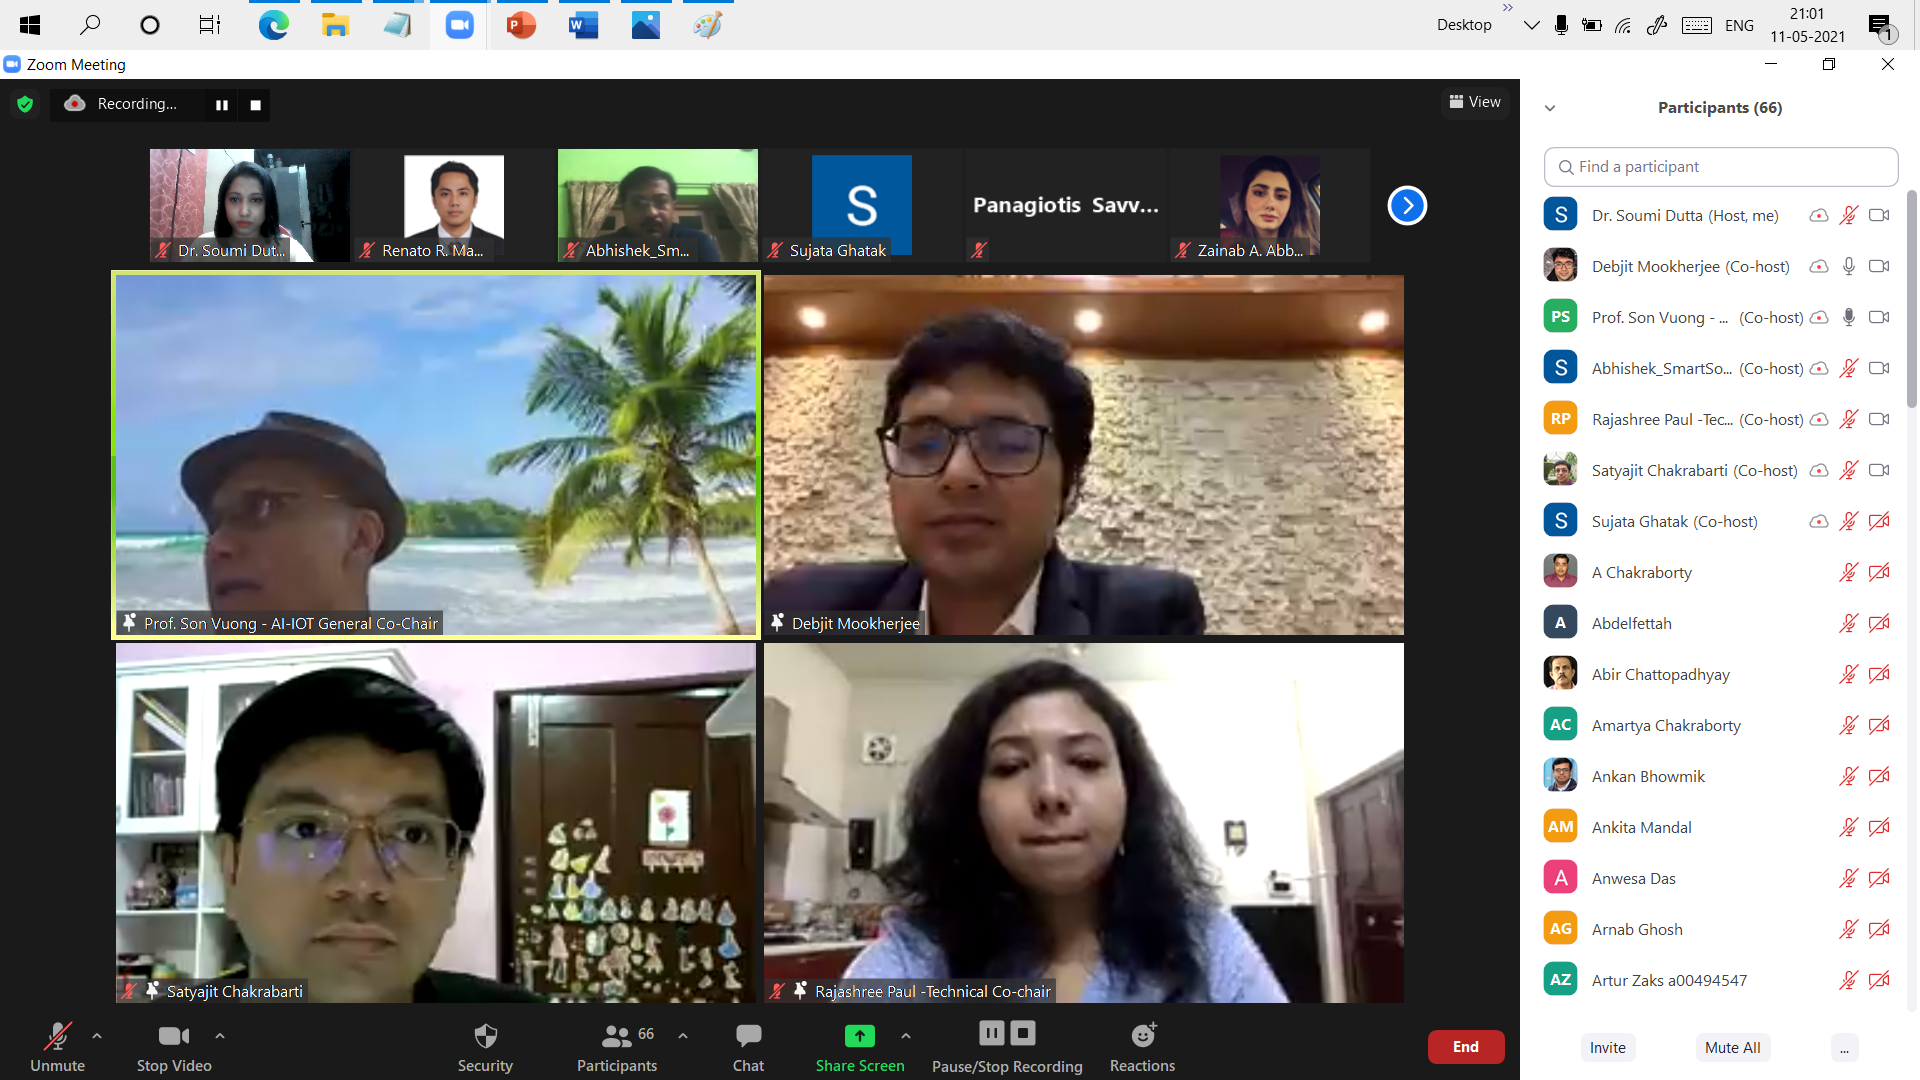
Task: Open the Participants toolbar icon
Action: click(x=617, y=1035)
